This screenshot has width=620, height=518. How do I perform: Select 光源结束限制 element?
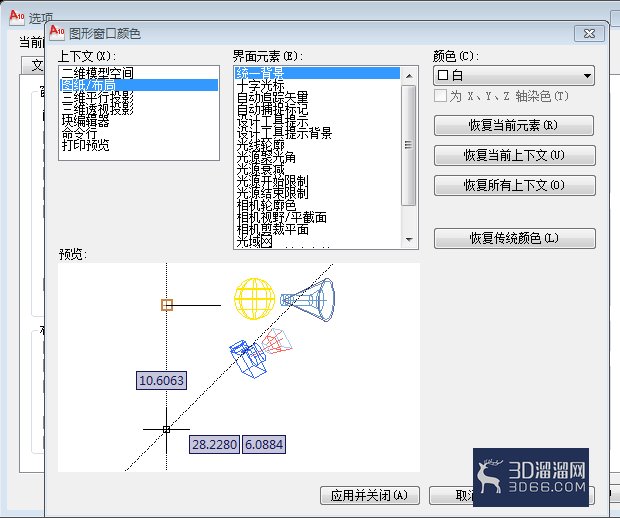[x=317, y=193]
